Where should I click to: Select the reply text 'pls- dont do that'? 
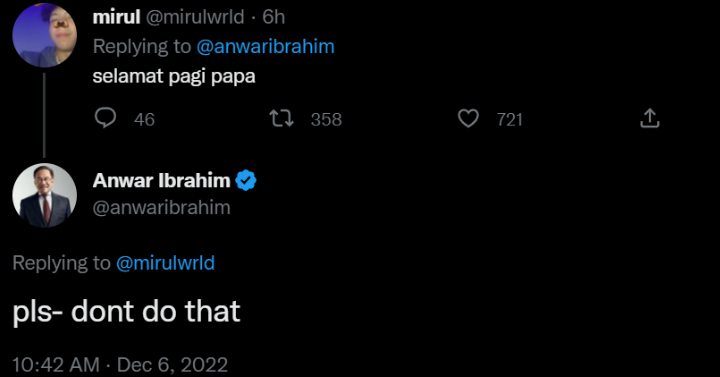pos(126,312)
